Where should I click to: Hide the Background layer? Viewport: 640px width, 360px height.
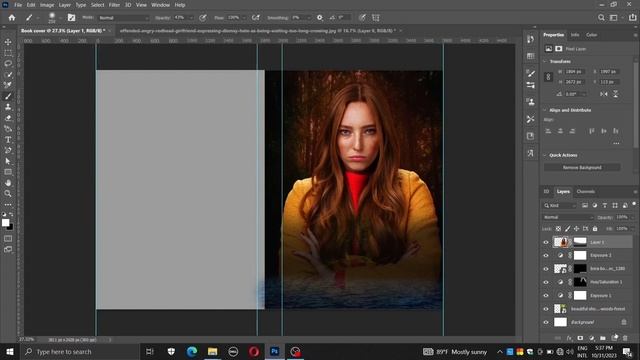click(x=546, y=322)
